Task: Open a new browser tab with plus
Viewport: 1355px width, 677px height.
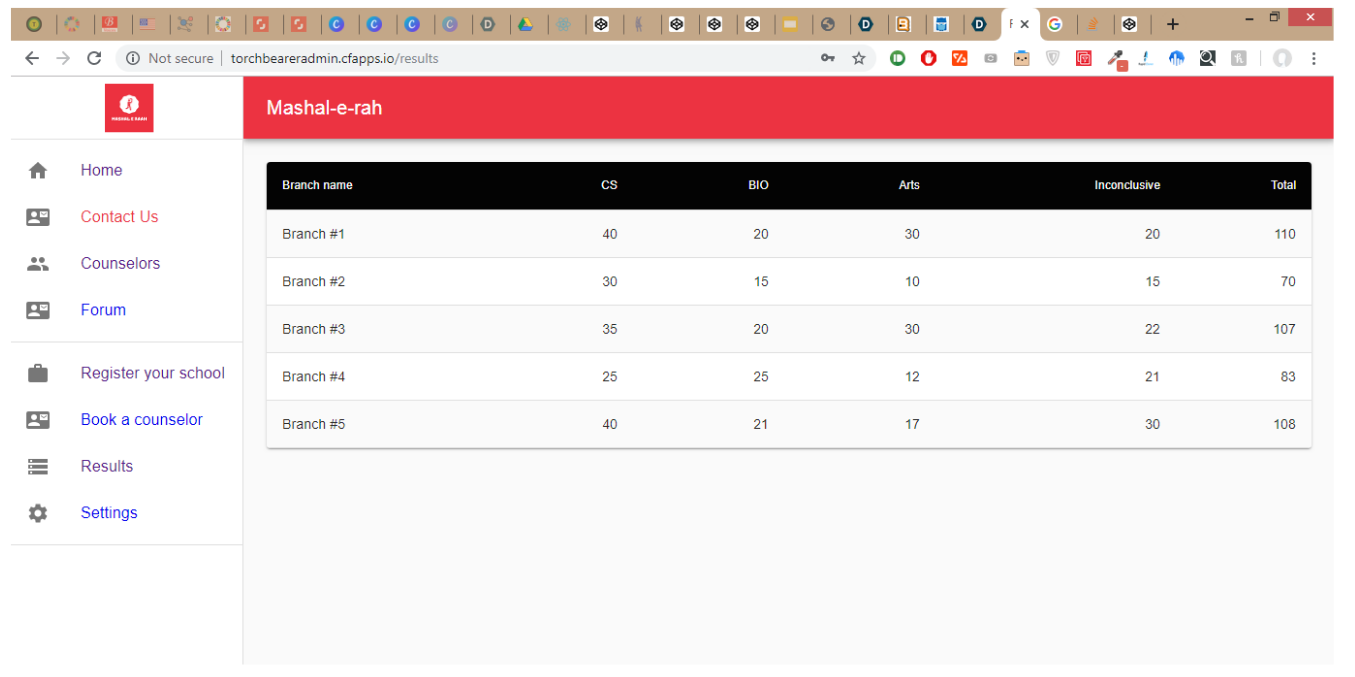Action: click(1173, 24)
